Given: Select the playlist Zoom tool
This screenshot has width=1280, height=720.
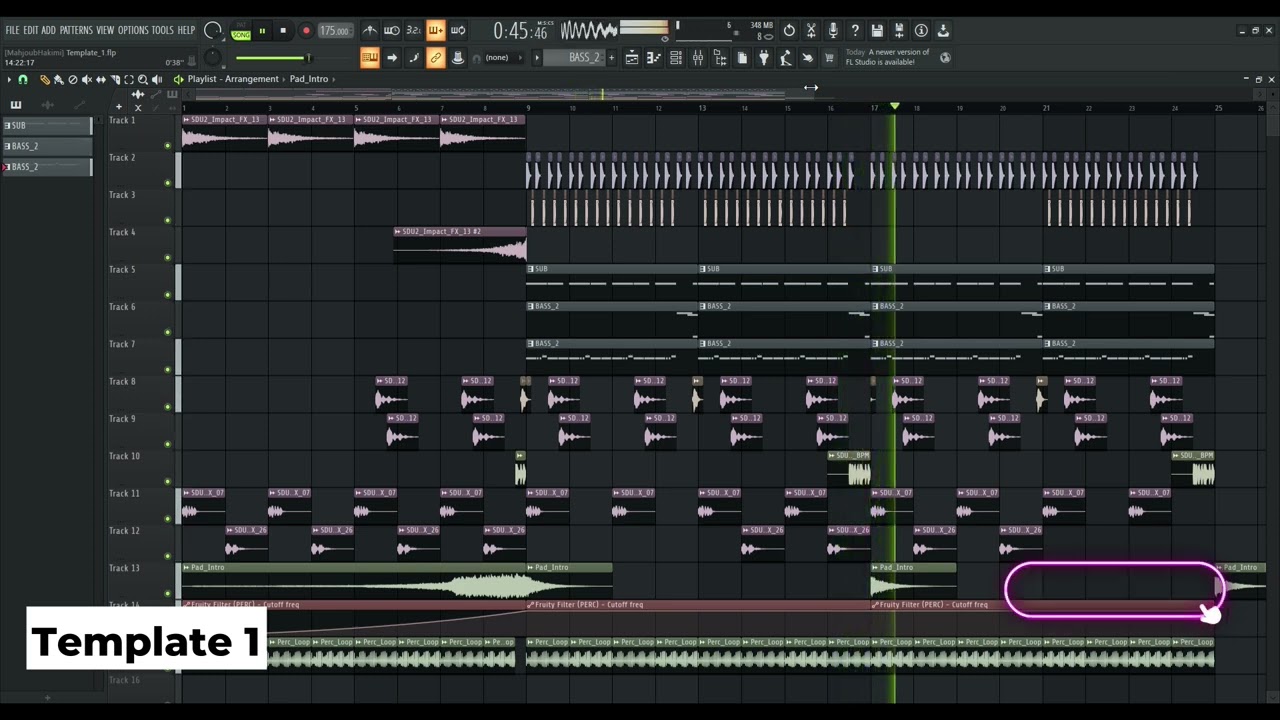Looking at the screenshot, I should [x=143, y=79].
